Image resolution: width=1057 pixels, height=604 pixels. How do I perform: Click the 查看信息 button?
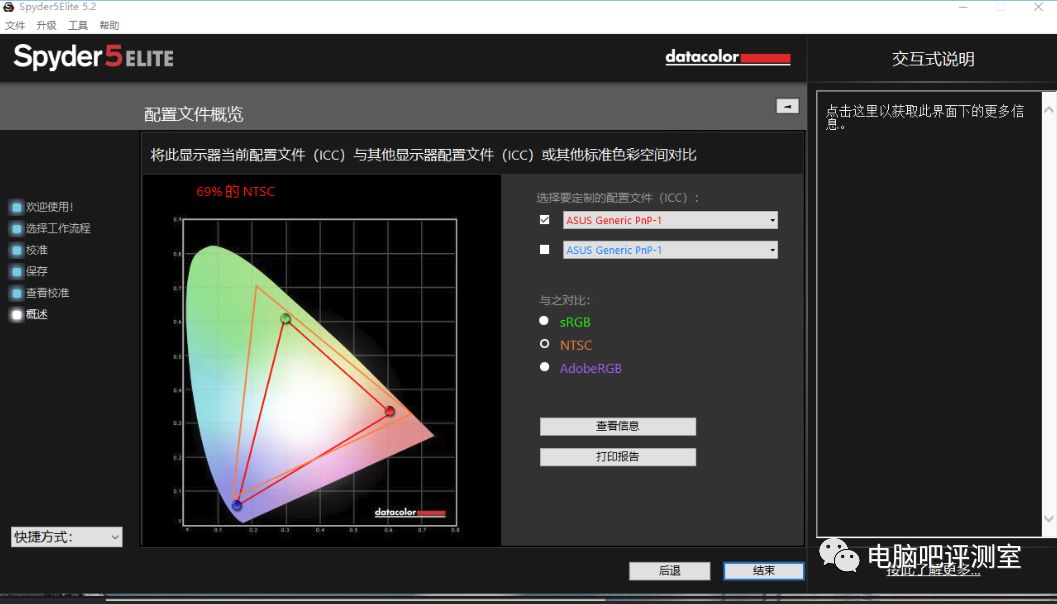617,426
